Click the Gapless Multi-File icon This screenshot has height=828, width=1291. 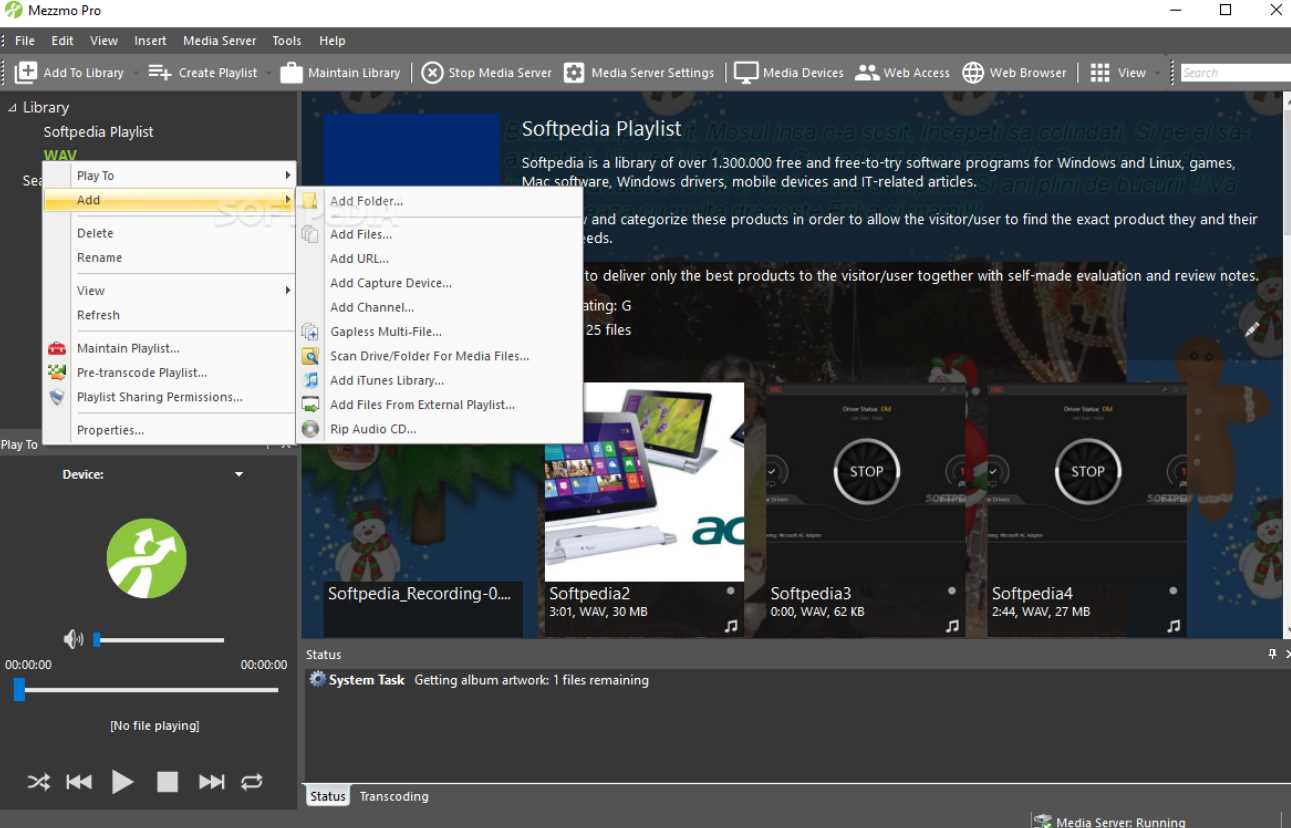(311, 332)
